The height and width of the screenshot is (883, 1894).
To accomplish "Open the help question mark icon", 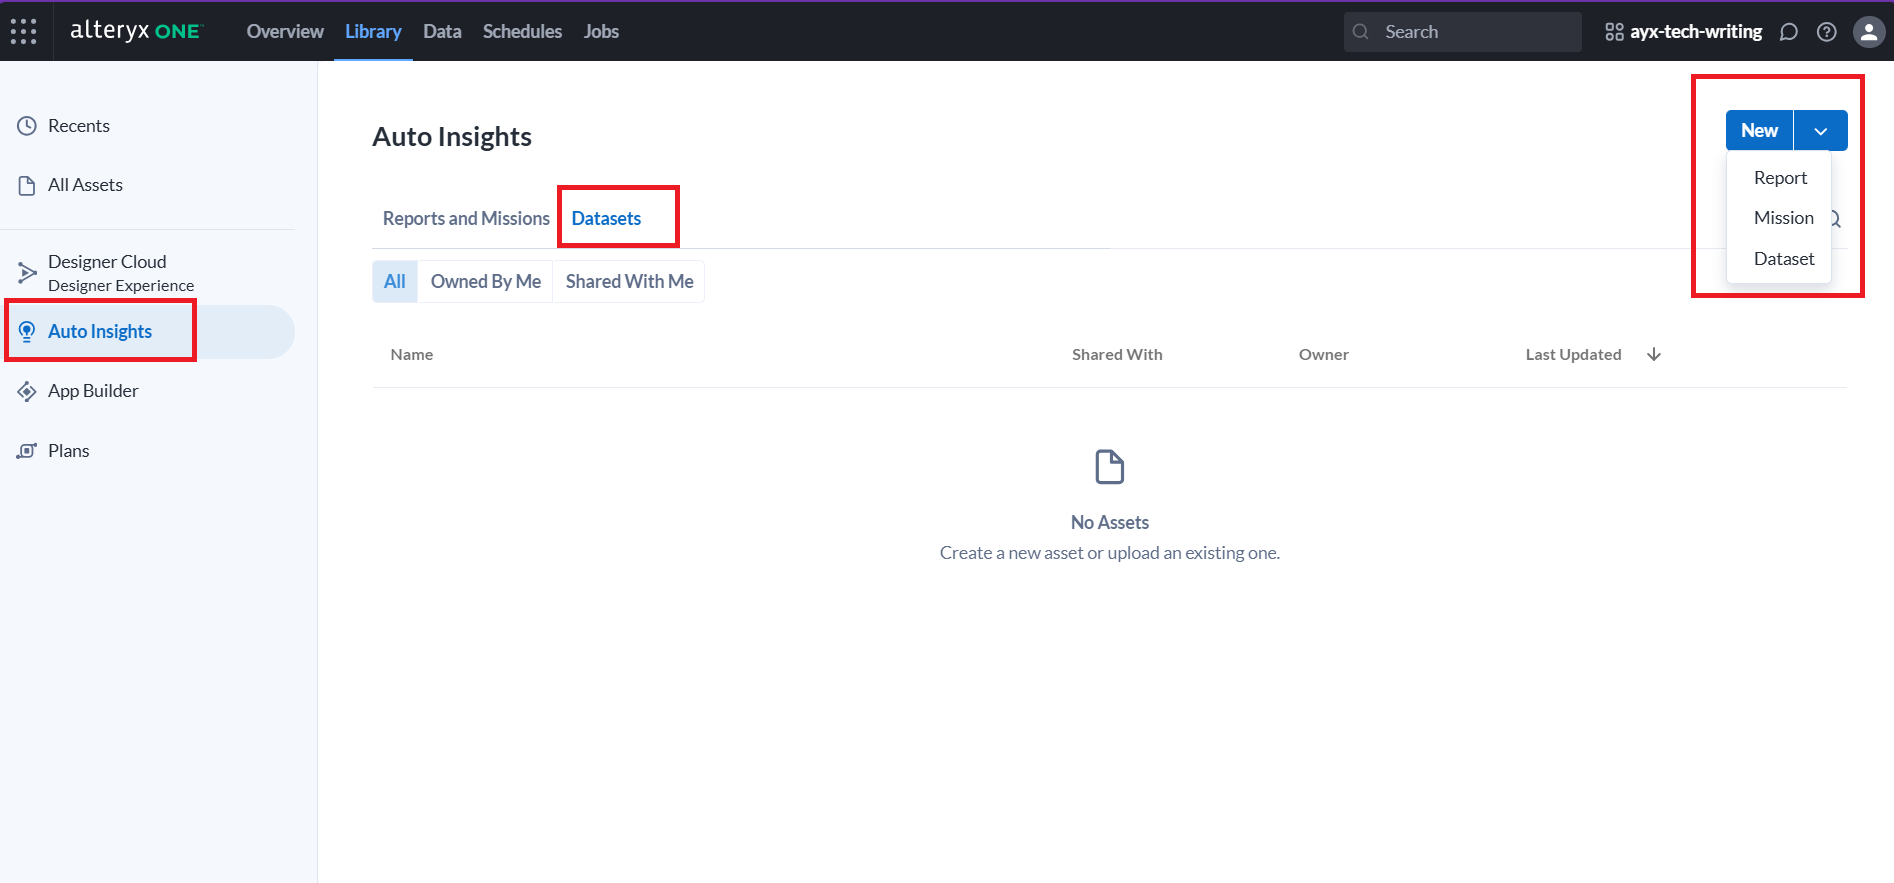I will click(x=1826, y=32).
